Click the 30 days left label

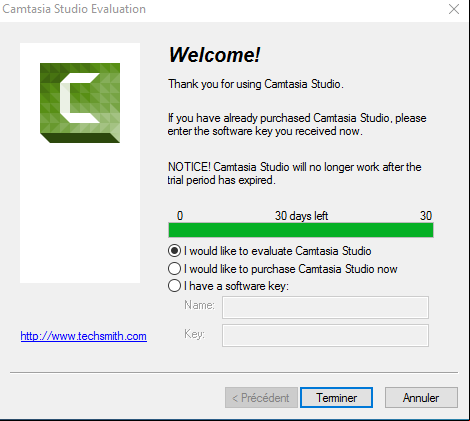tap(301, 216)
